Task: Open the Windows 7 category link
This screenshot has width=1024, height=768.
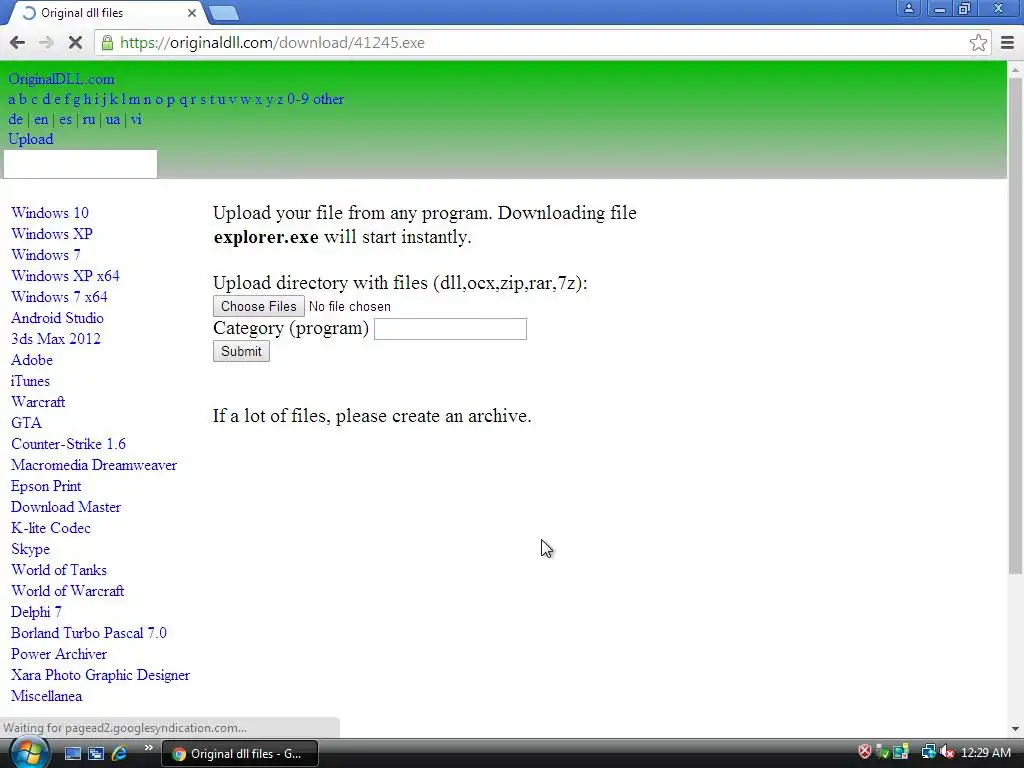Action: [x=46, y=255]
